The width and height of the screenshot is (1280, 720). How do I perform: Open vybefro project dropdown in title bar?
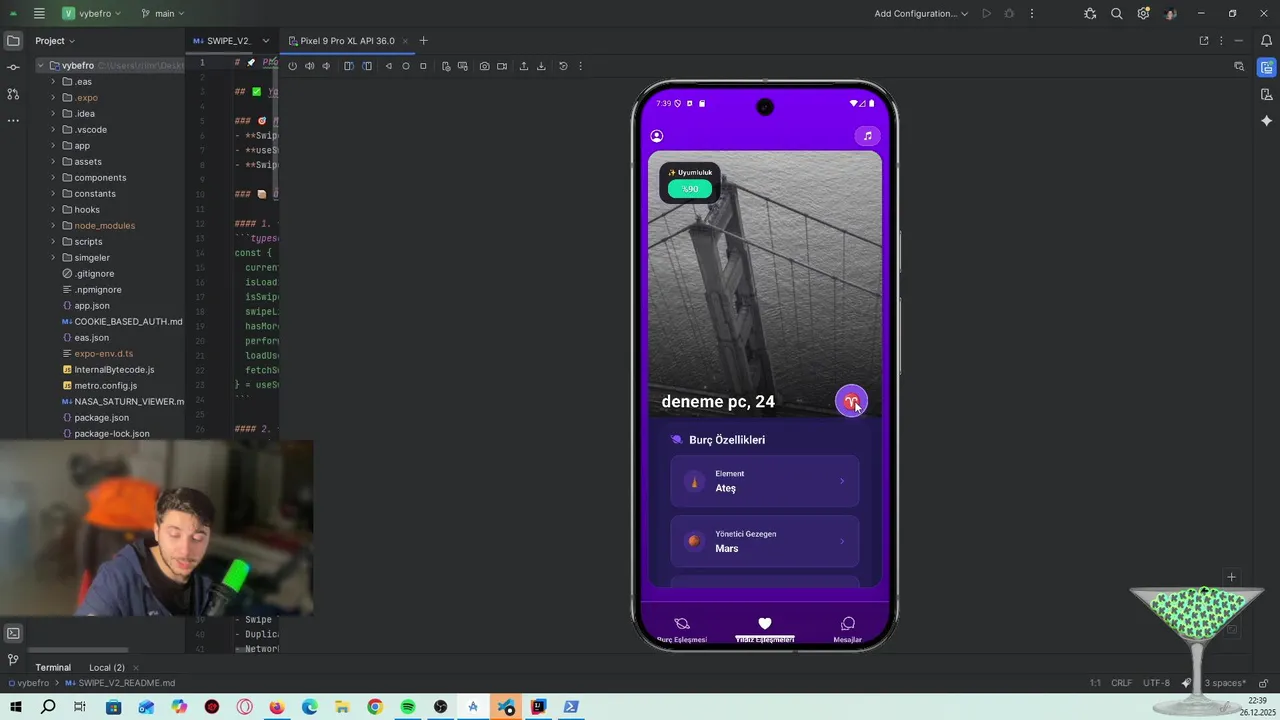(91, 14)
